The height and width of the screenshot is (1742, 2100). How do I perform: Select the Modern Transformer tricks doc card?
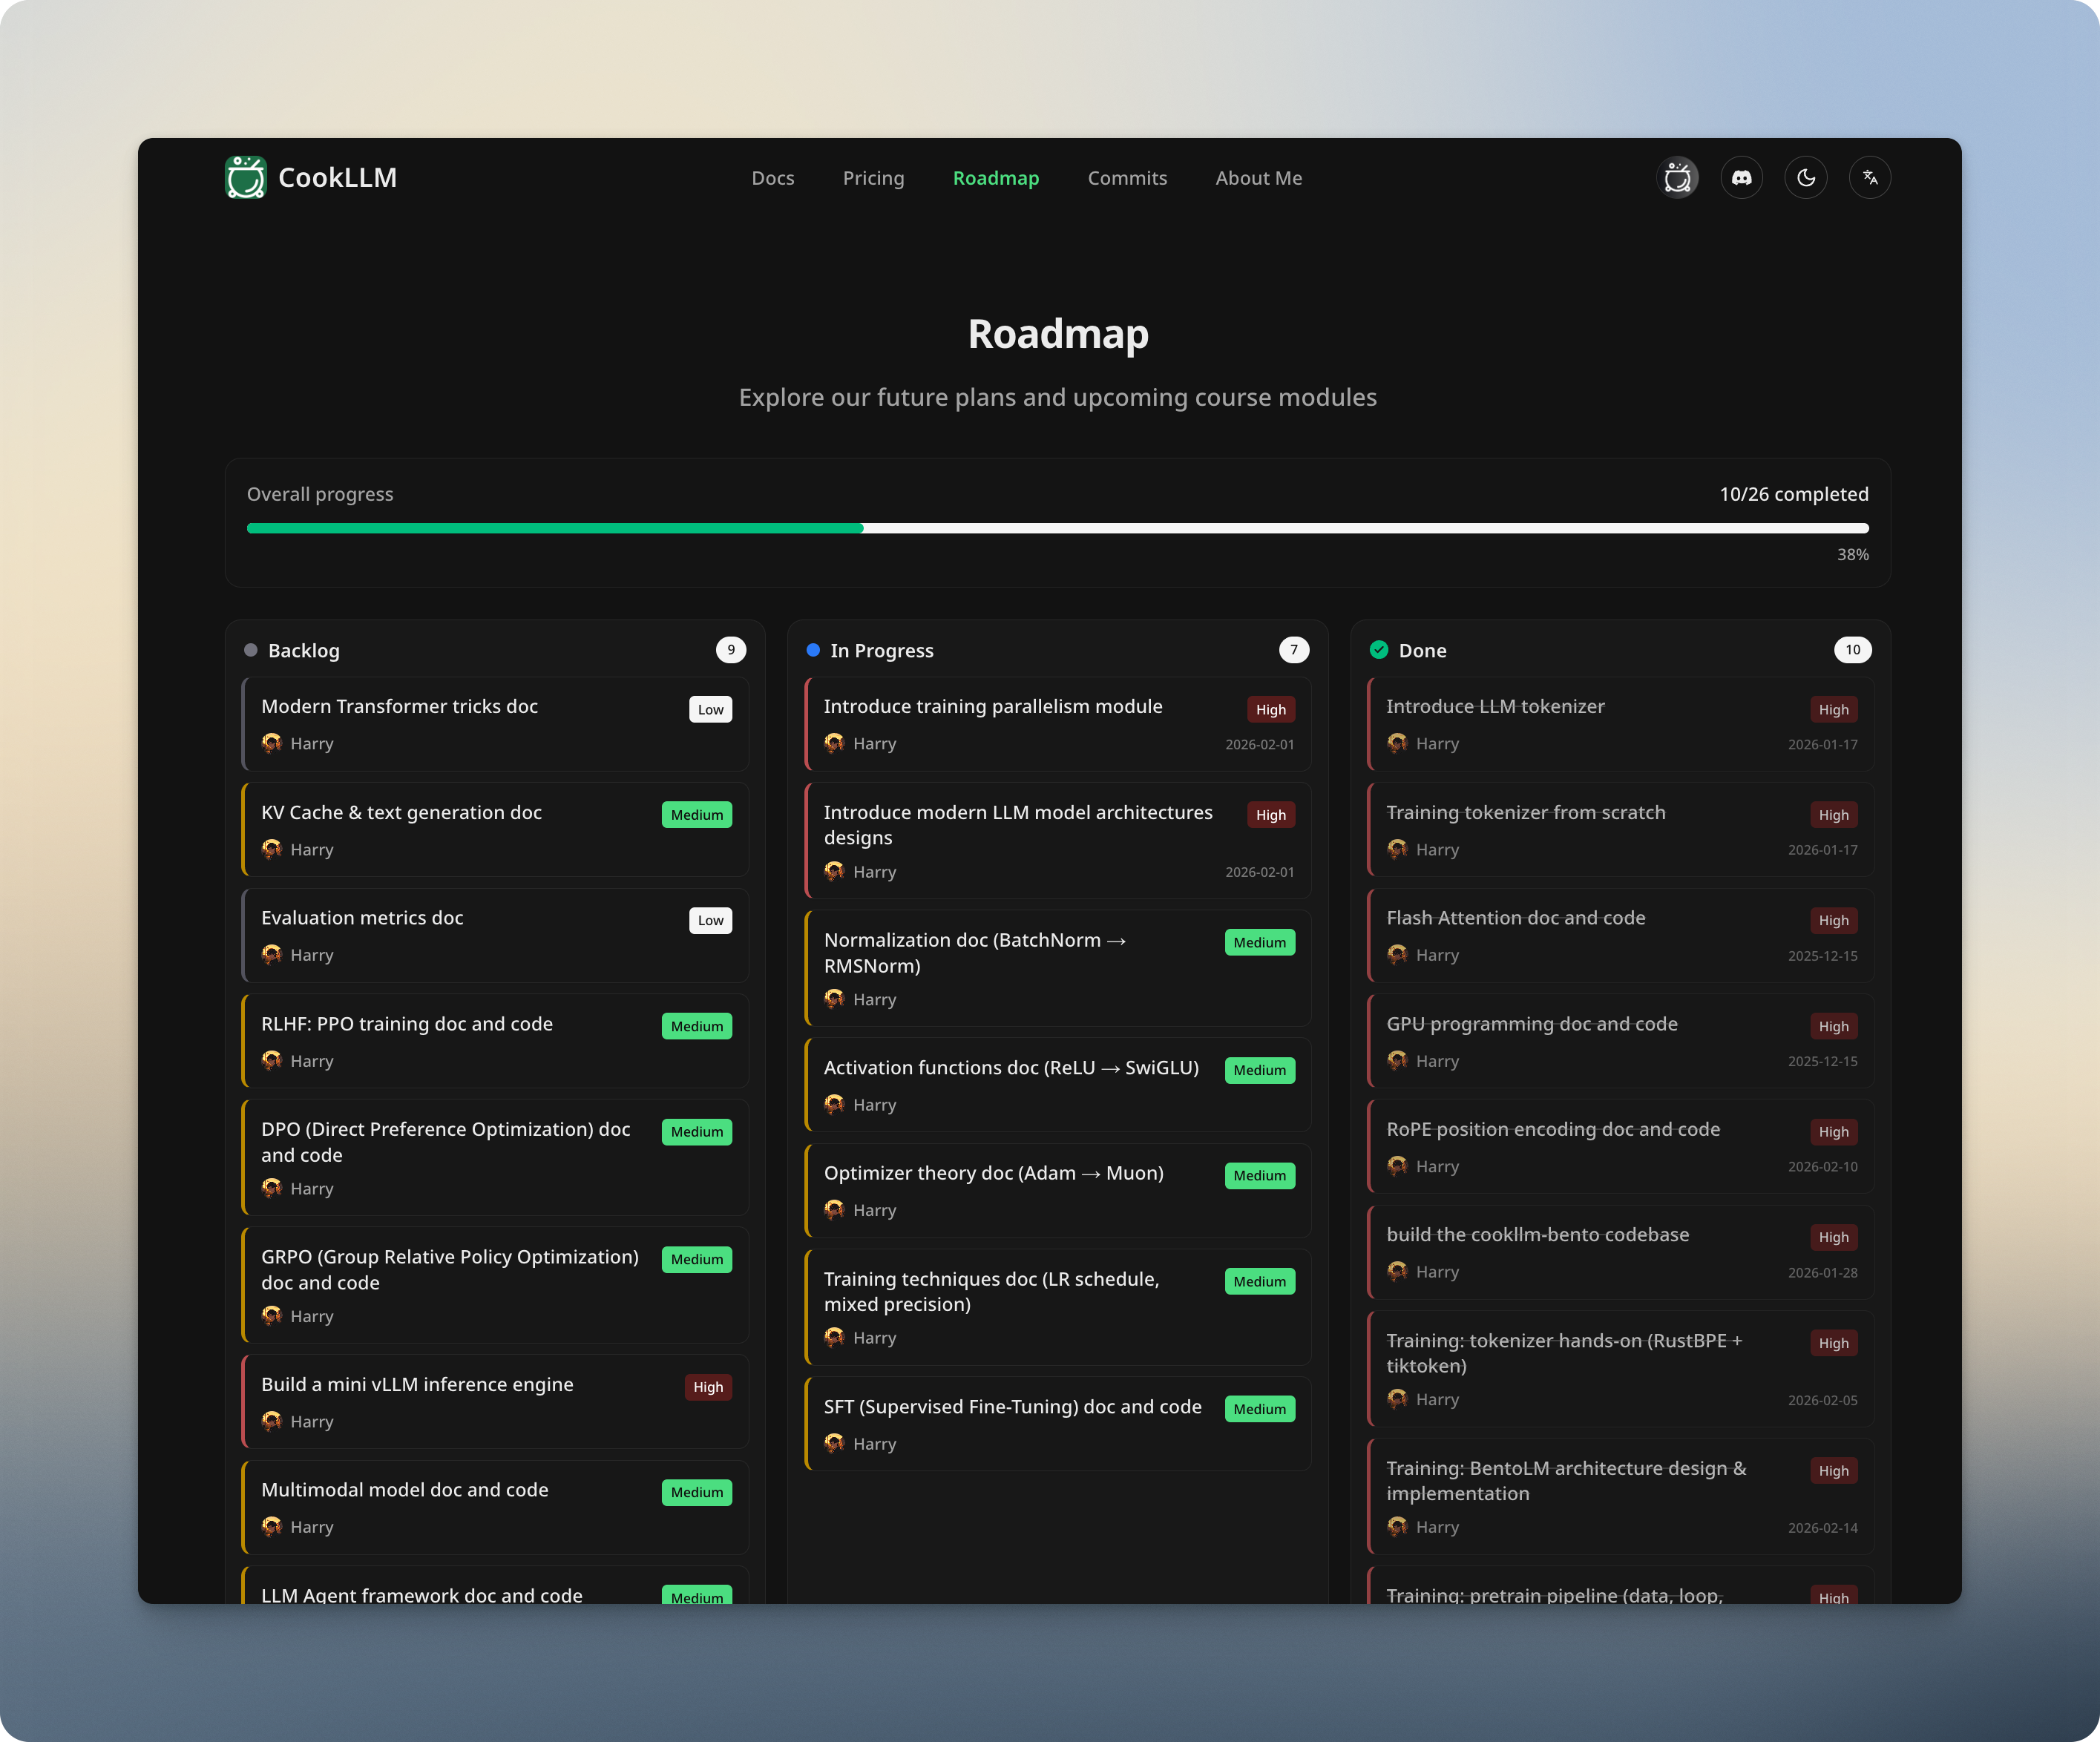494,724
